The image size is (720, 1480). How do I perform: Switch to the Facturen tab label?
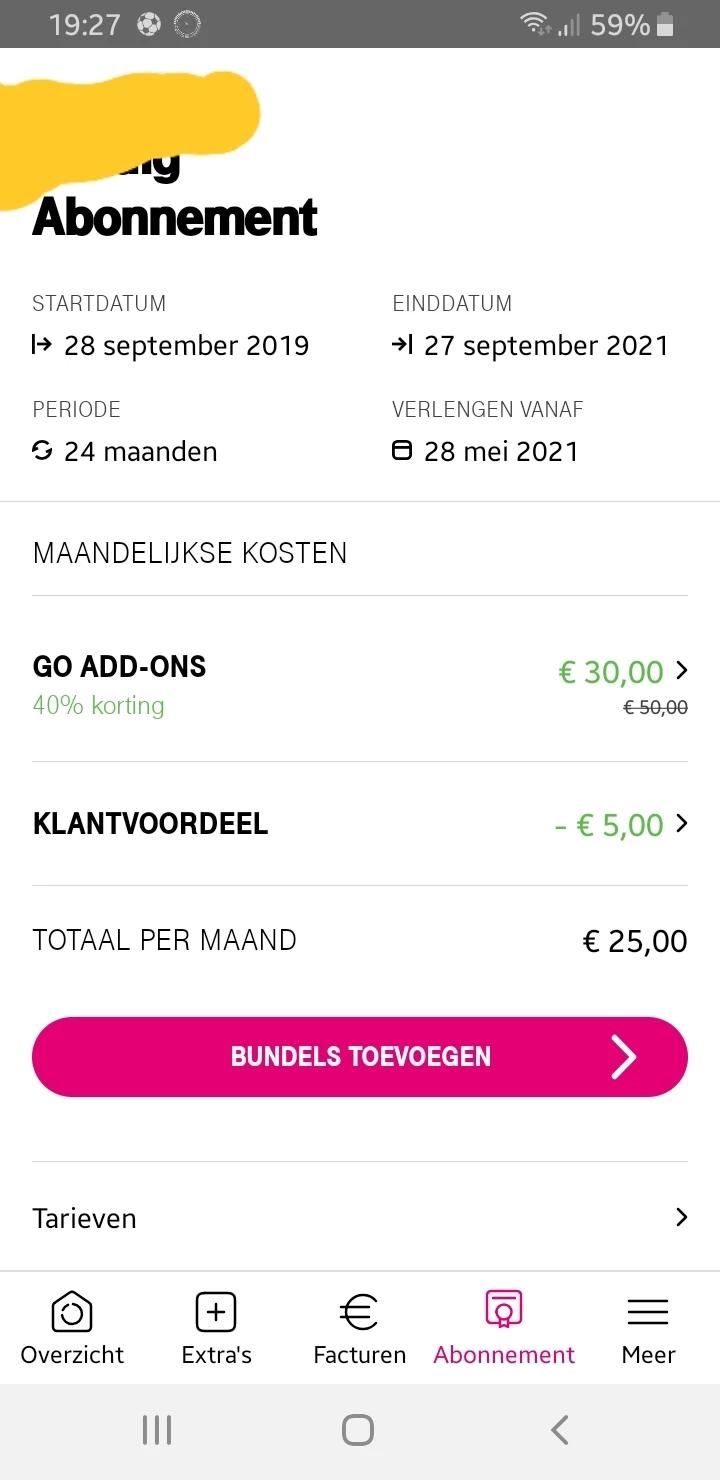pyautogui.click(x=359, y=1355)
